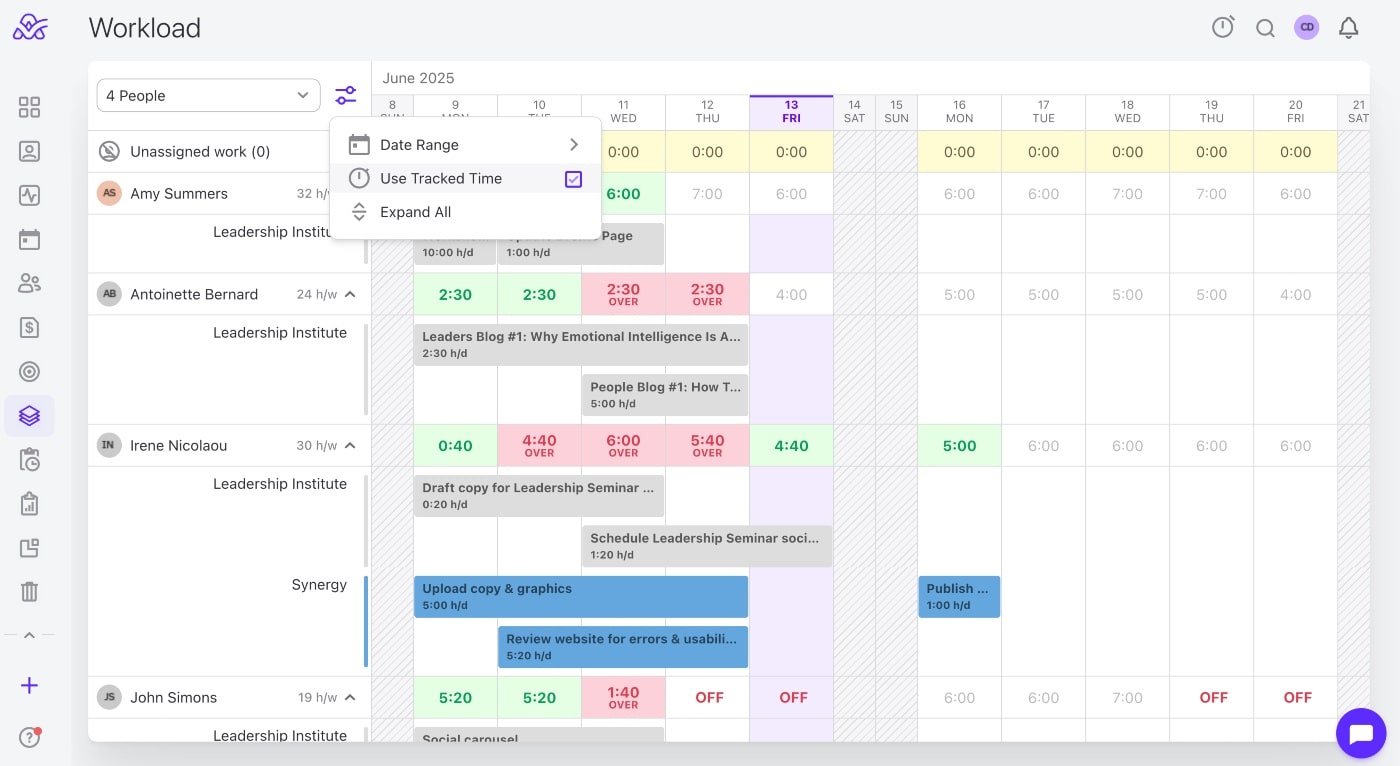The height and width of the screenshot is (766, 1400).
Task: Open the workload filter settings icon
Action: click(346, 96)
